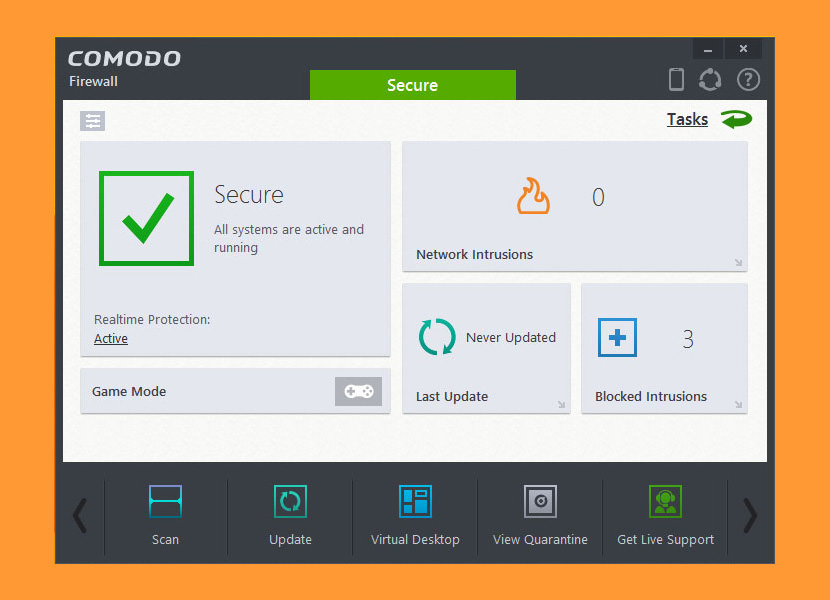Toggle Game Mode gamepad switch

(x=358, y=391)
